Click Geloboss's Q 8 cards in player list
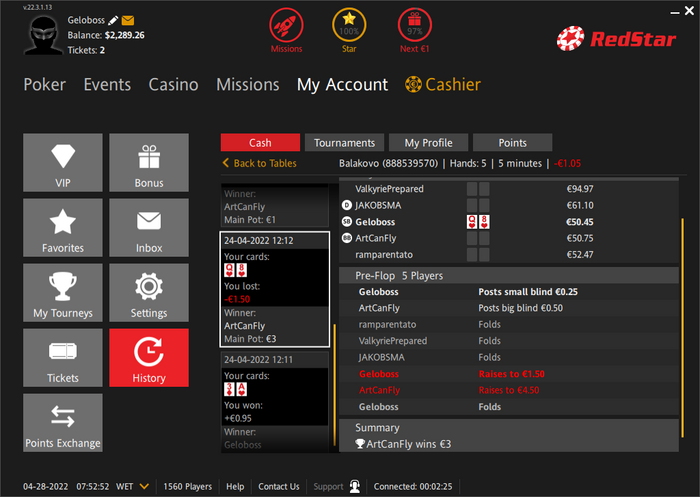 (478, 221)
